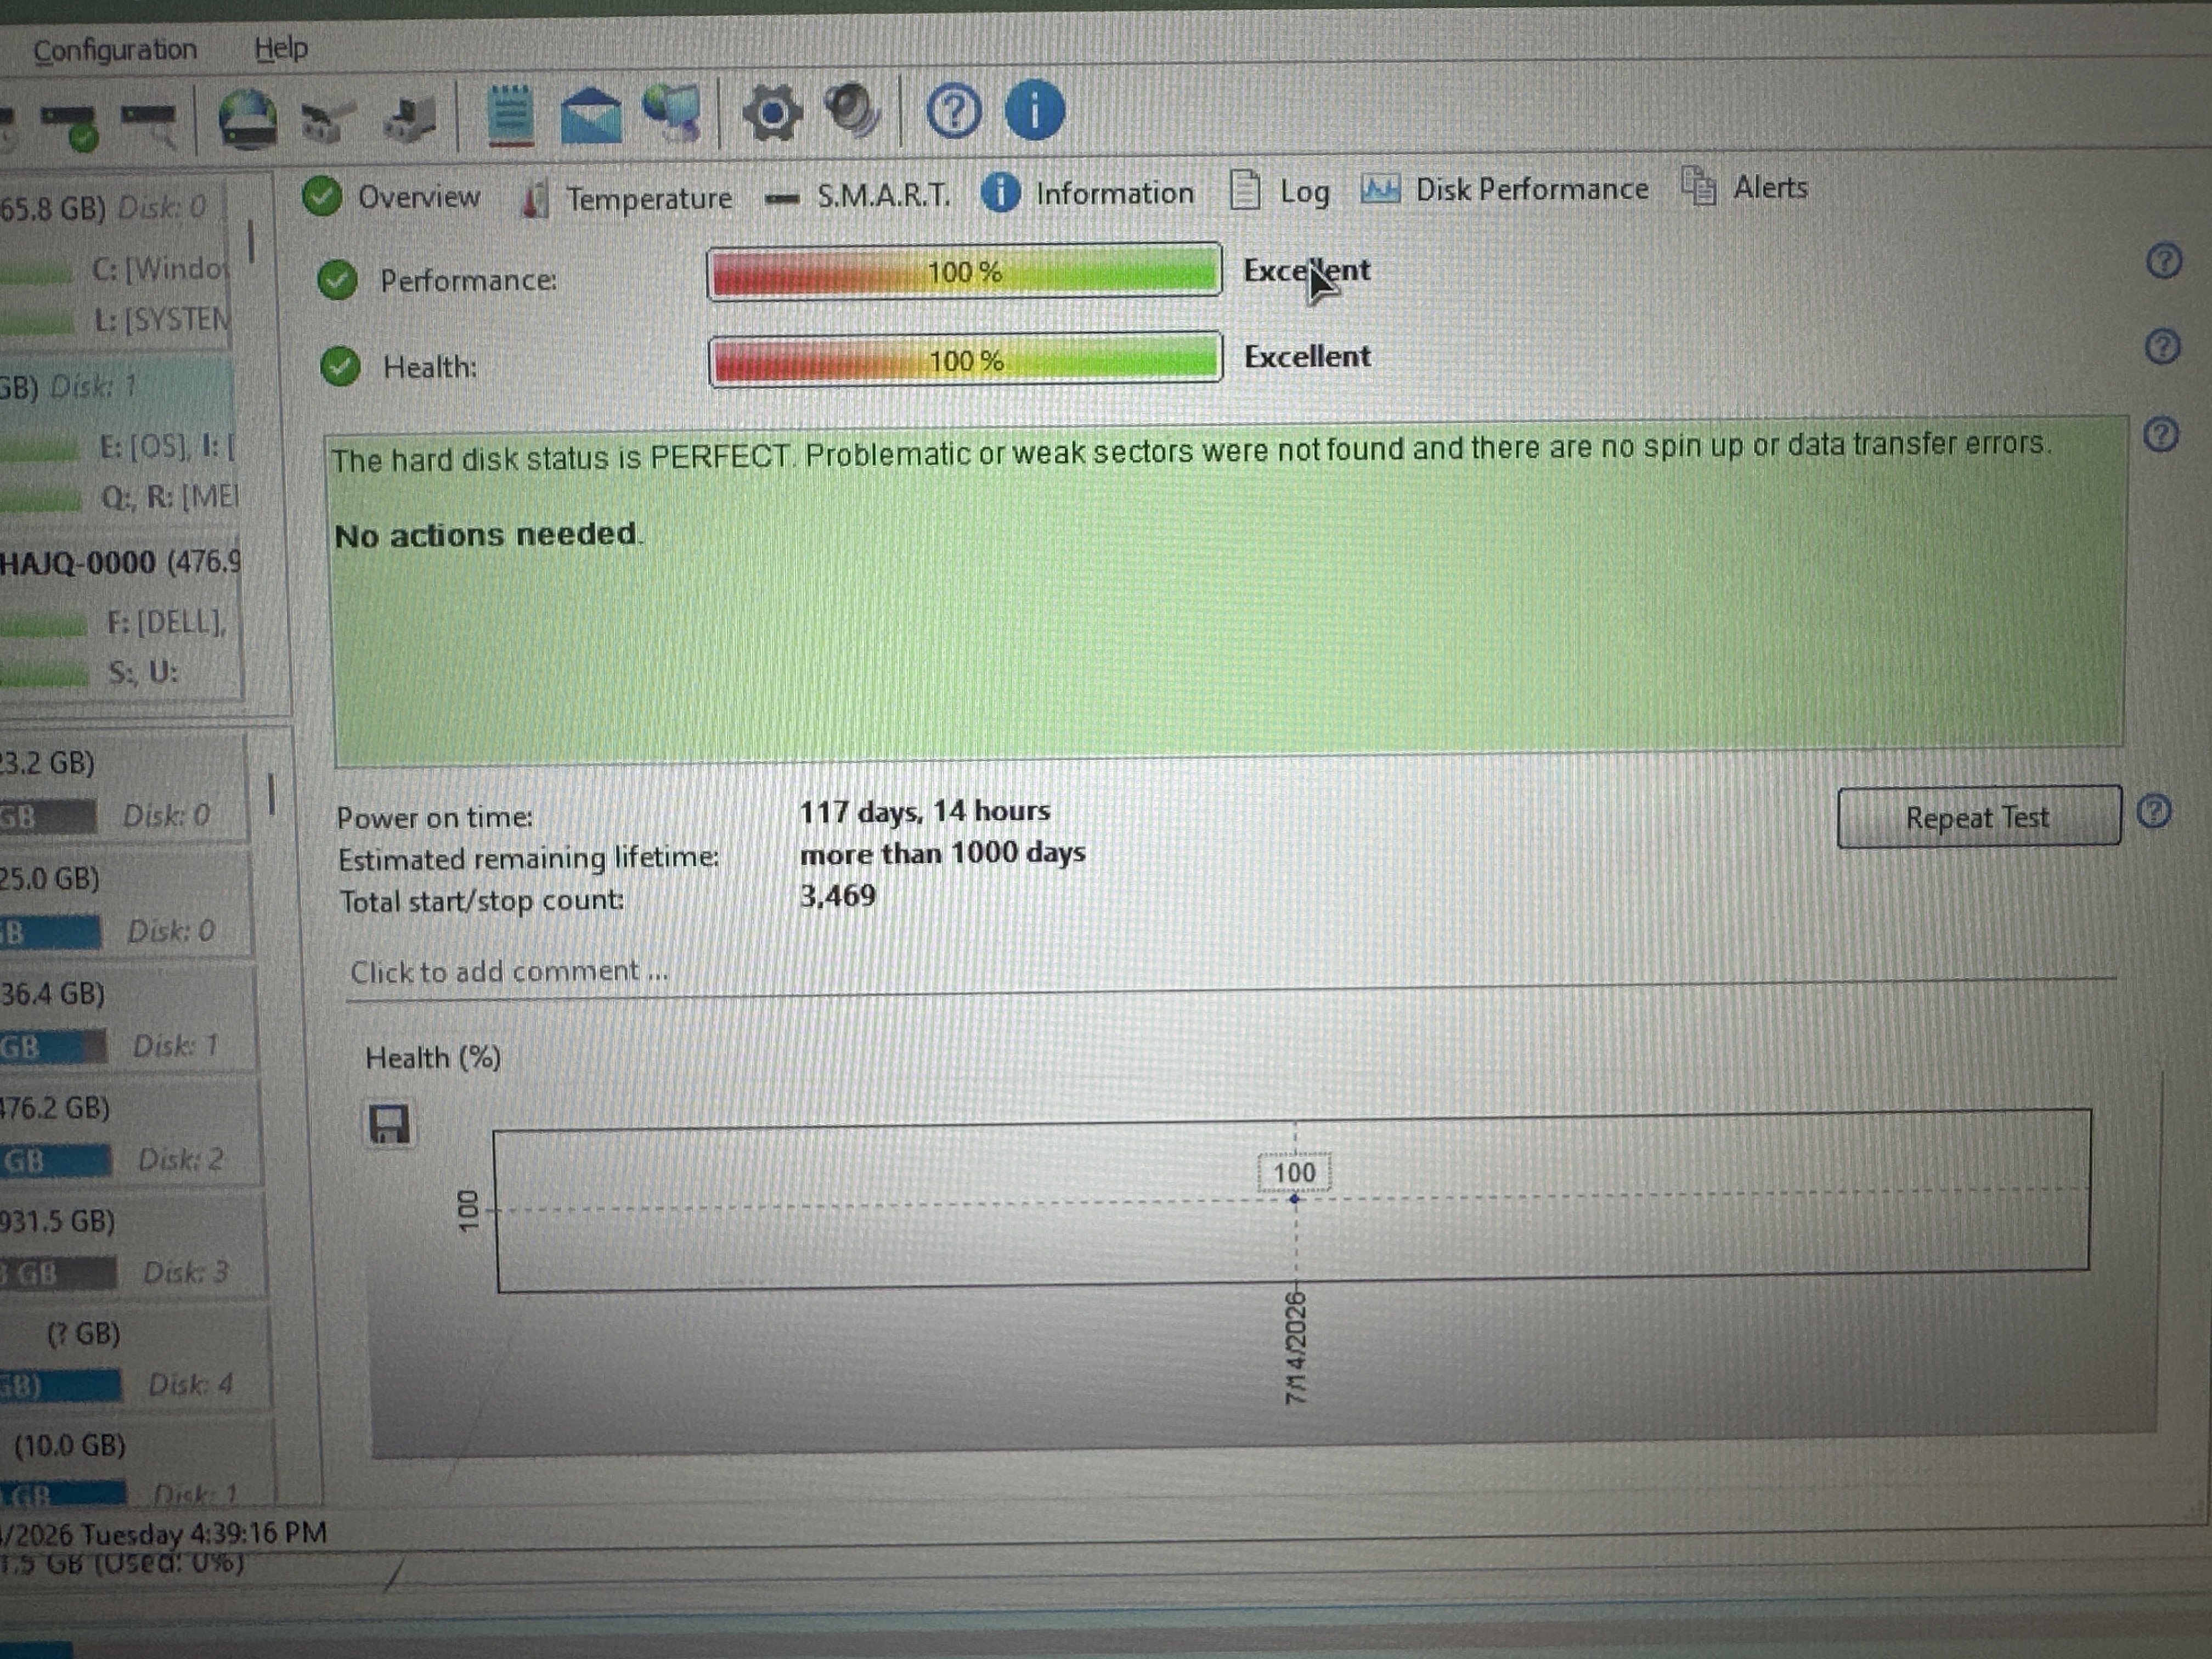Switch to the Disk Performance tab

1505,189
